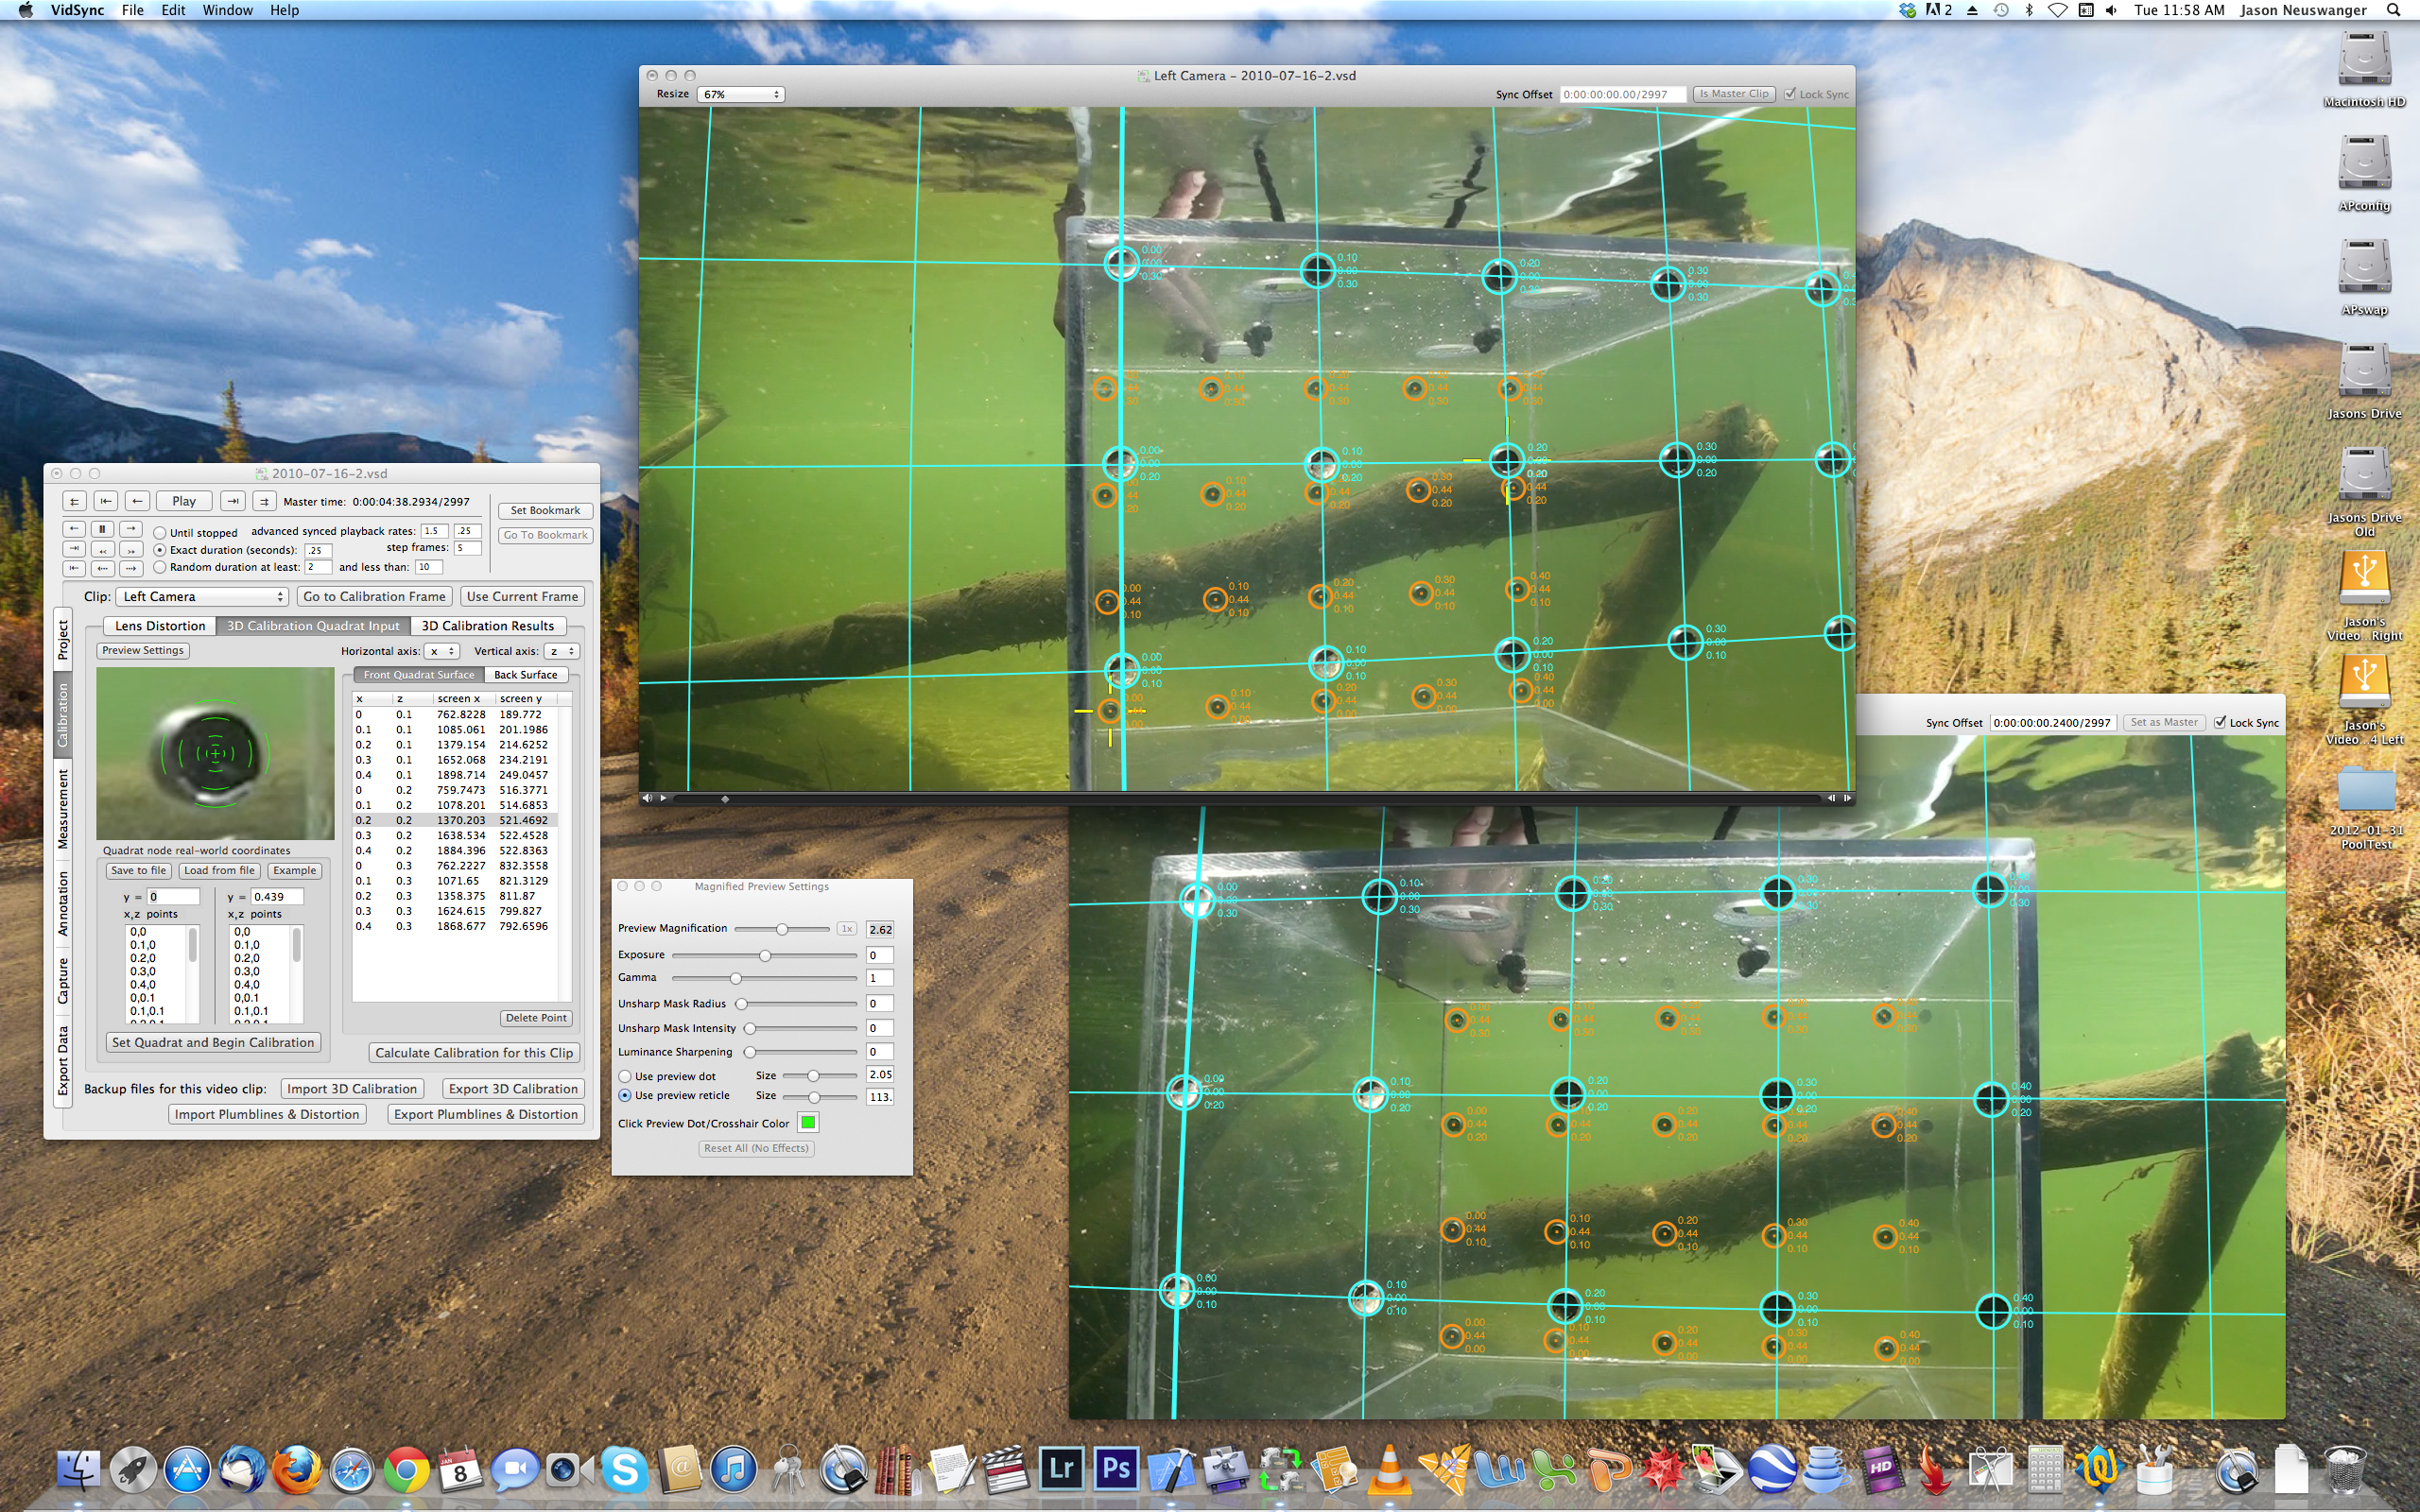This screenshot has width=2420, height=1512.
Task: Click the step frames input field
Action: (x=467, y=548)
